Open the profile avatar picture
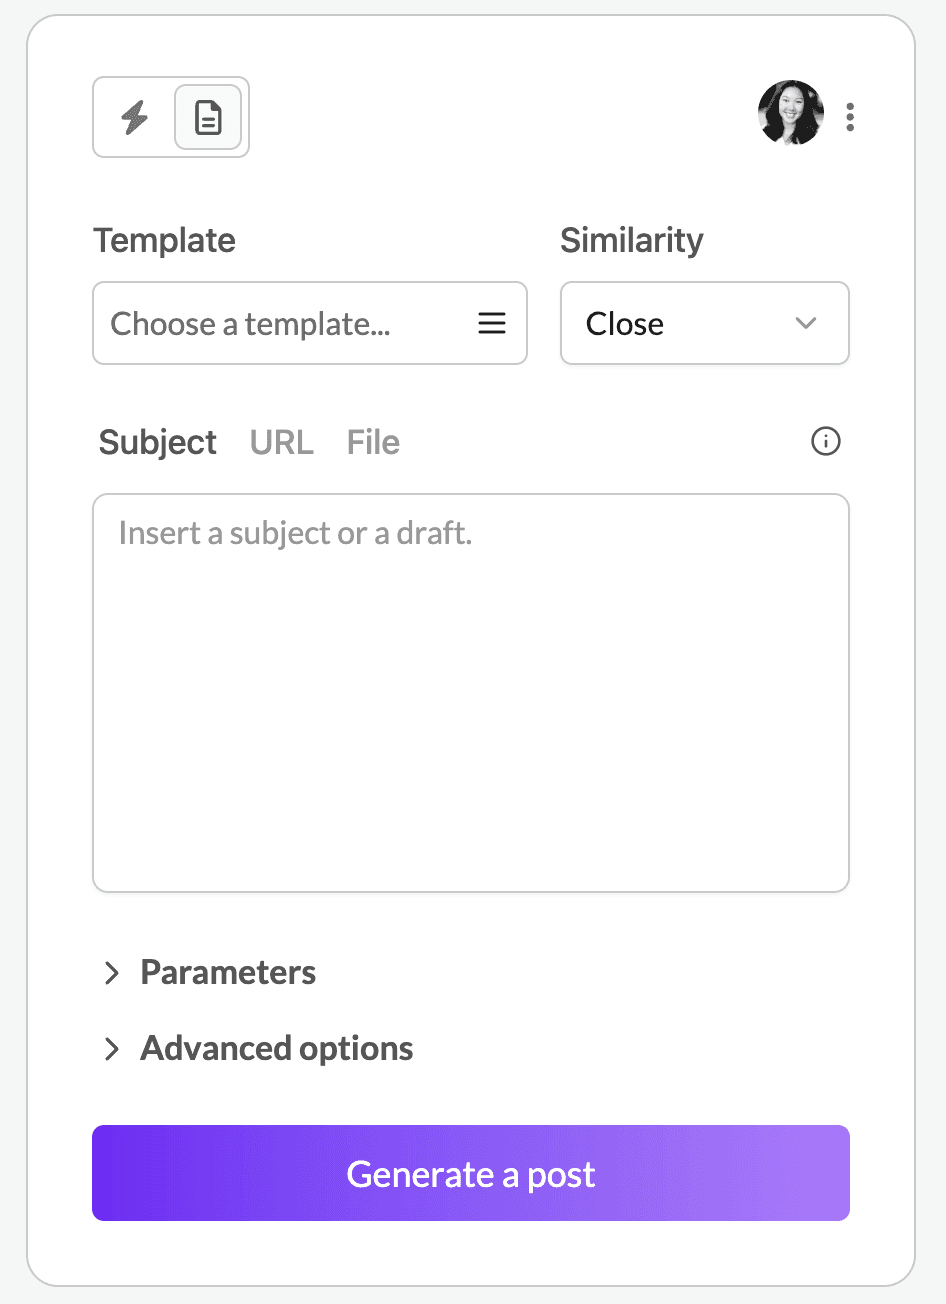Viewport: 946px width, 1304px height. point(790,113)
